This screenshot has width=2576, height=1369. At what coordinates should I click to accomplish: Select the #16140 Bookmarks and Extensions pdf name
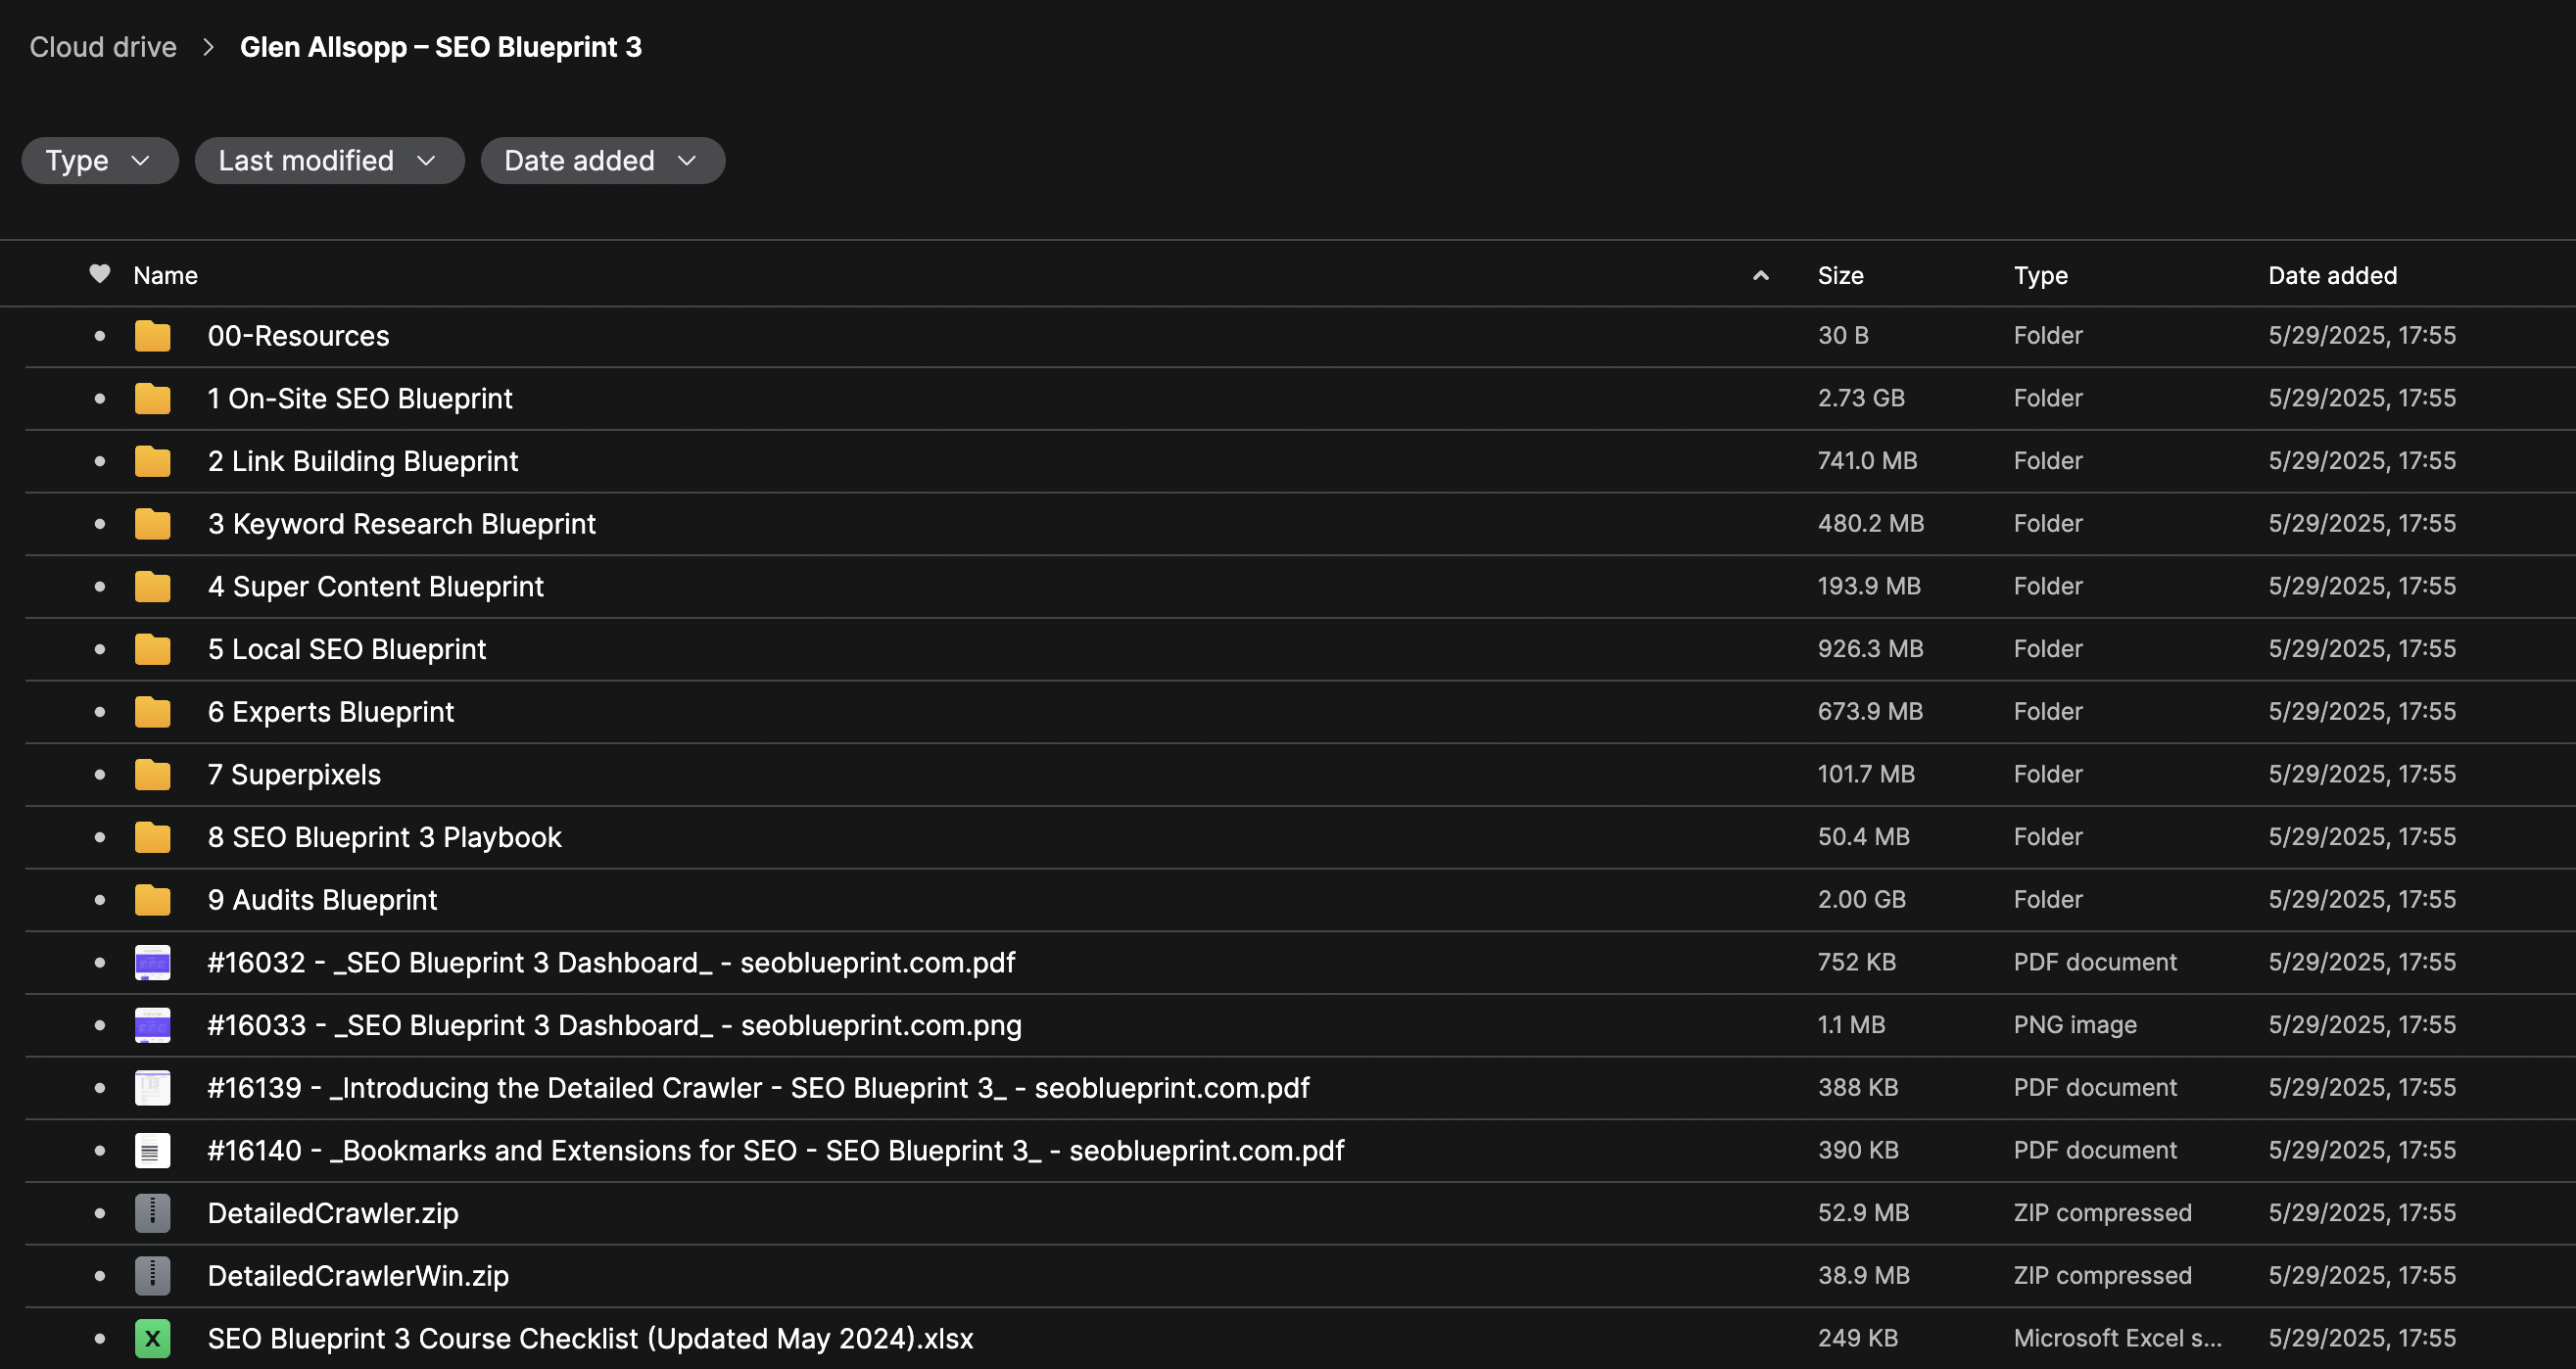tap(776, 1150)
